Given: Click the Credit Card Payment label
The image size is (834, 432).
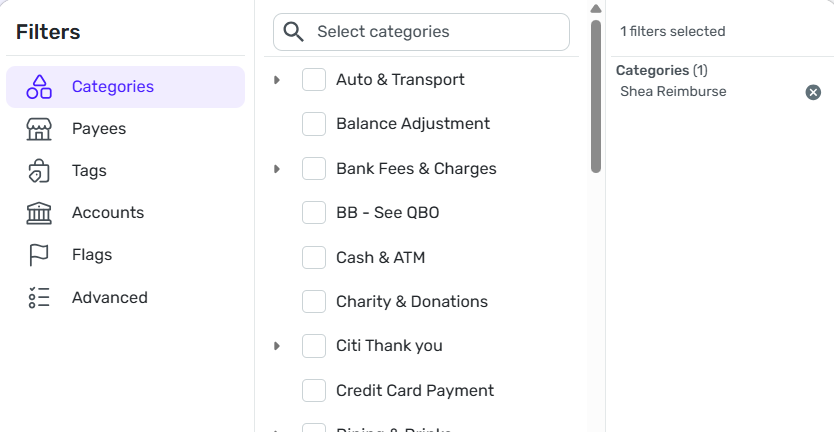Looking at the screenshot, I should [414, 390].
